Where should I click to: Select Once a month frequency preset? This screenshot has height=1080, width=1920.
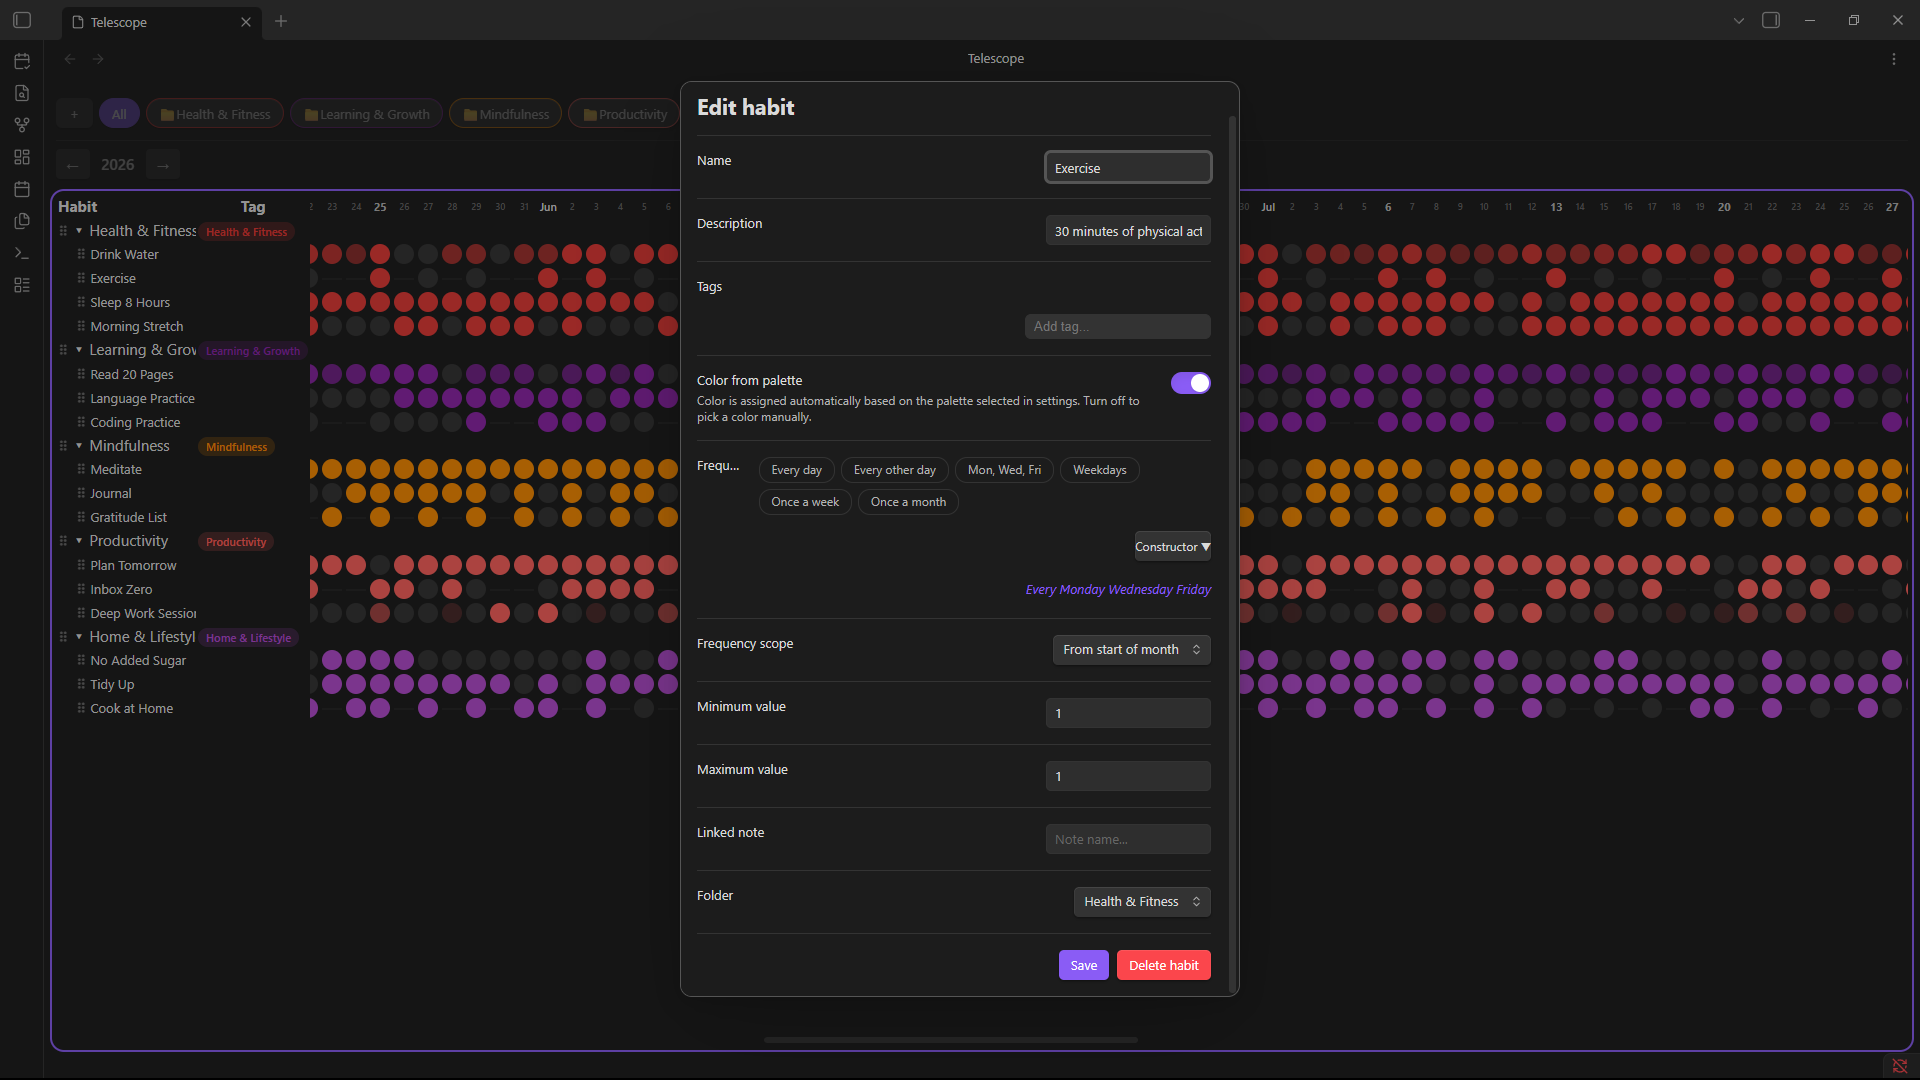pos(908,502)
